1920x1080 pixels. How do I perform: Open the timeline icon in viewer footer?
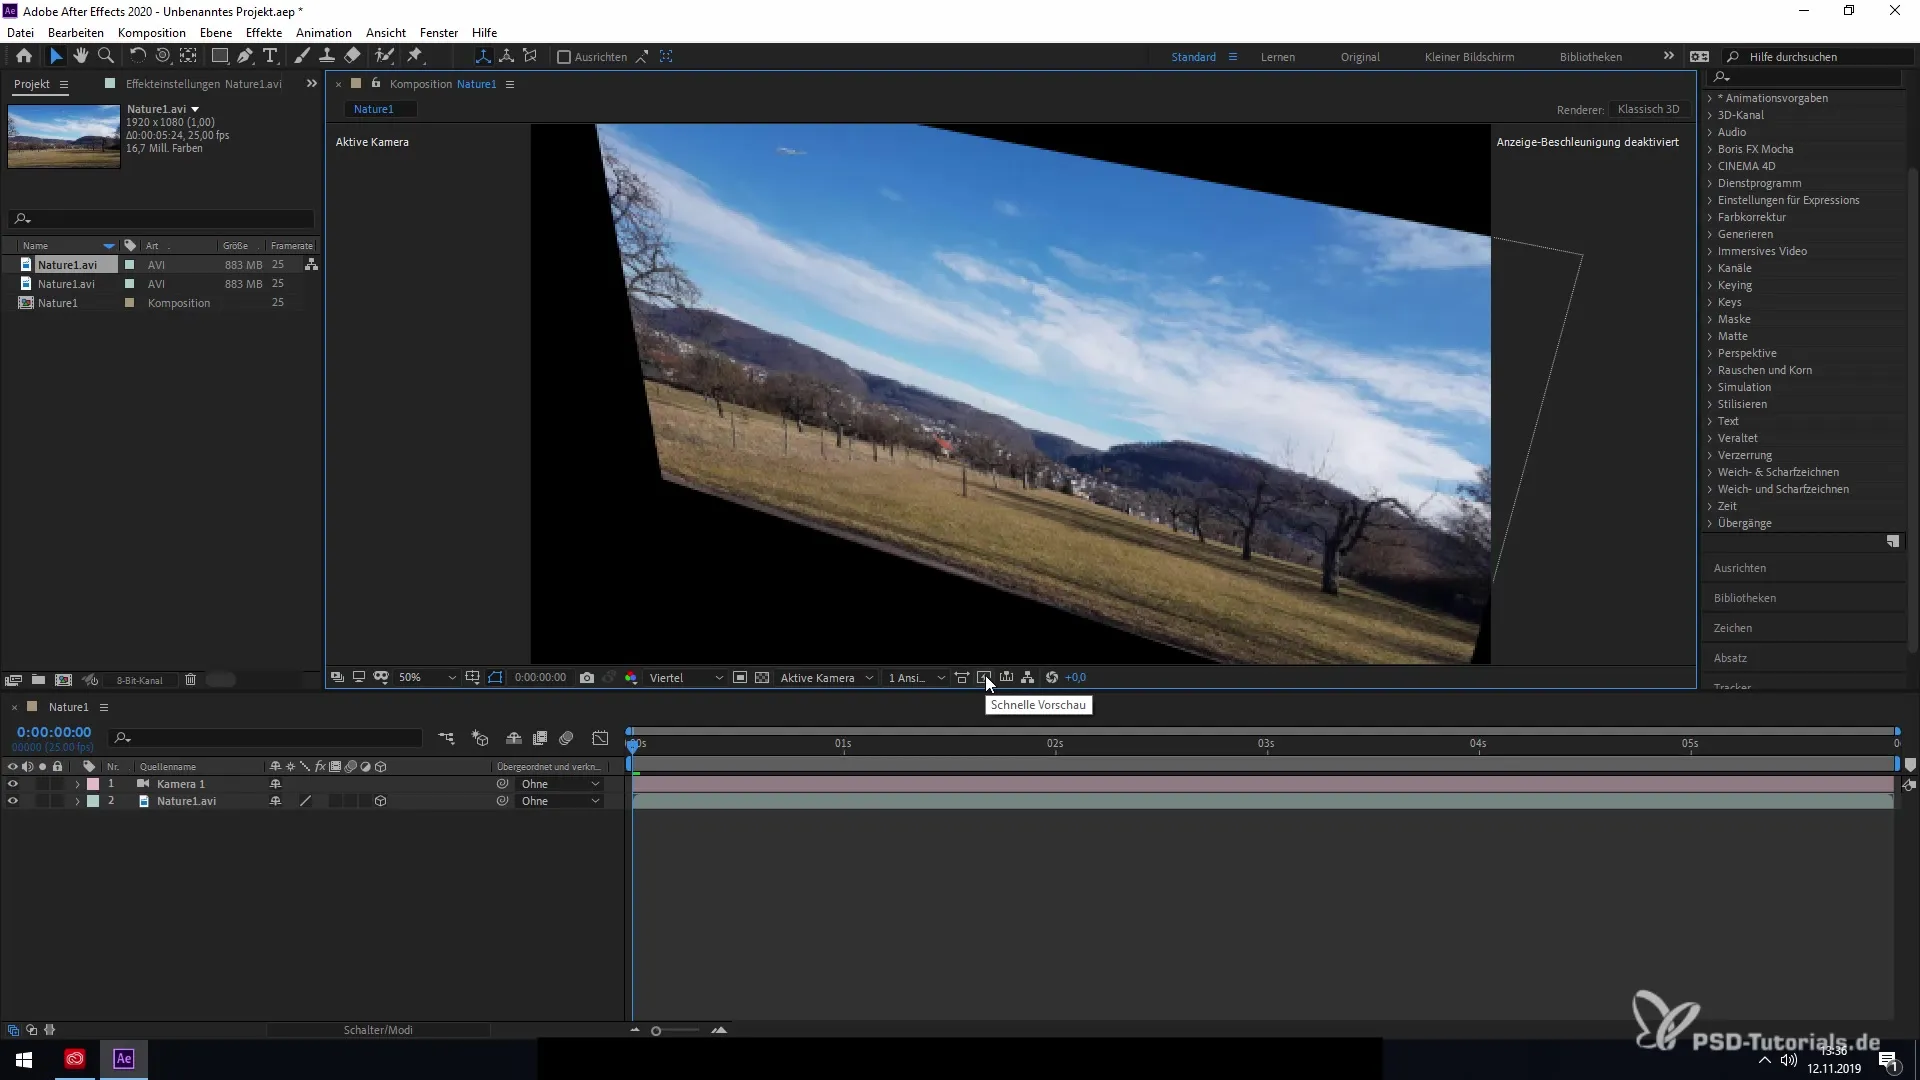(x=1006, y=678)
